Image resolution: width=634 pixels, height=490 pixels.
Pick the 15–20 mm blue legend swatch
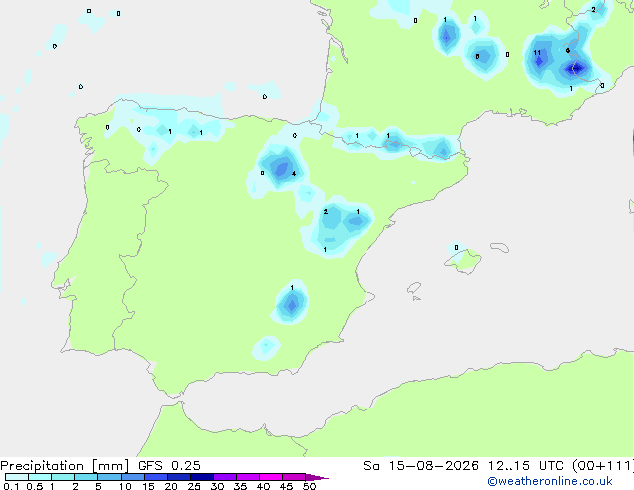156,477
